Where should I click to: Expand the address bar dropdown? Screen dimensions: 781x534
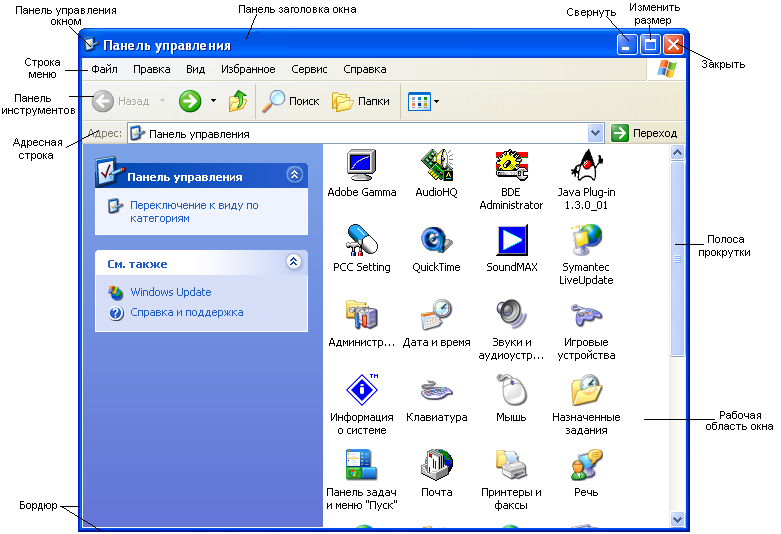click(595, 134)
